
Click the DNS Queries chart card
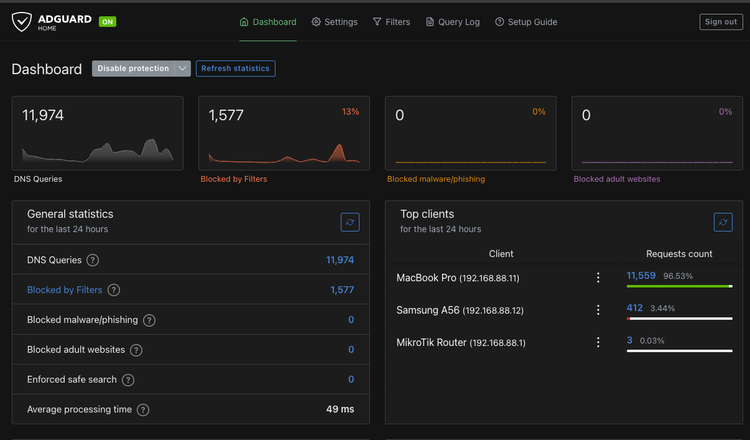[x=98, y=133]
